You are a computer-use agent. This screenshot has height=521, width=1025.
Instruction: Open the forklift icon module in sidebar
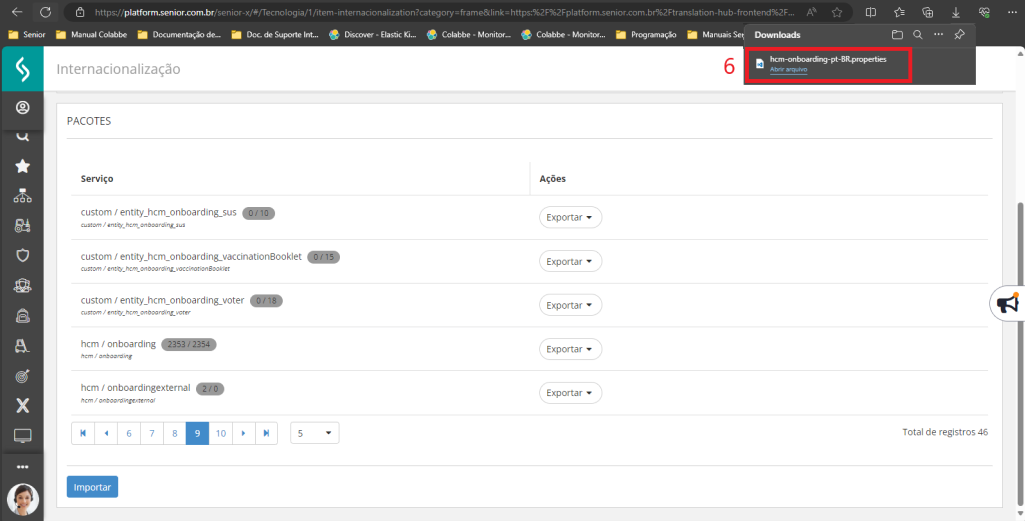[x=23, y=346]
